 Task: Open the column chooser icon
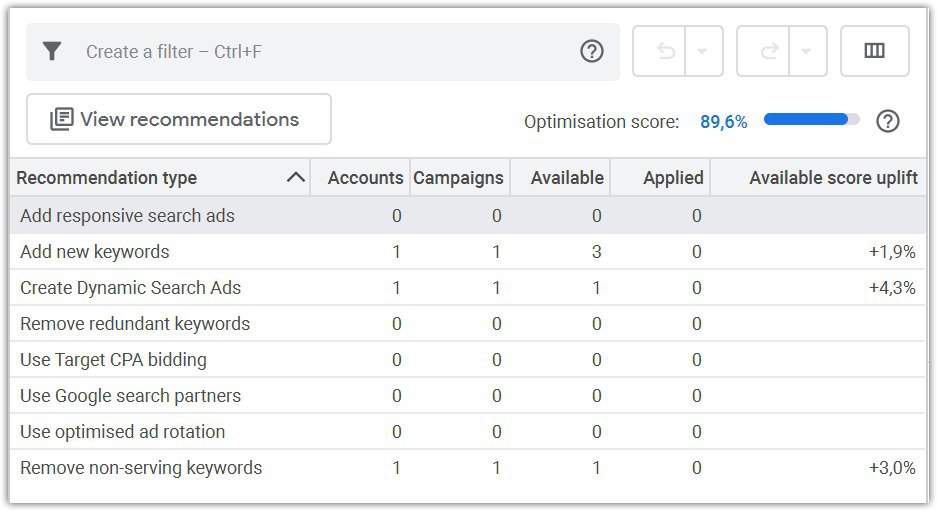point(874,51)
